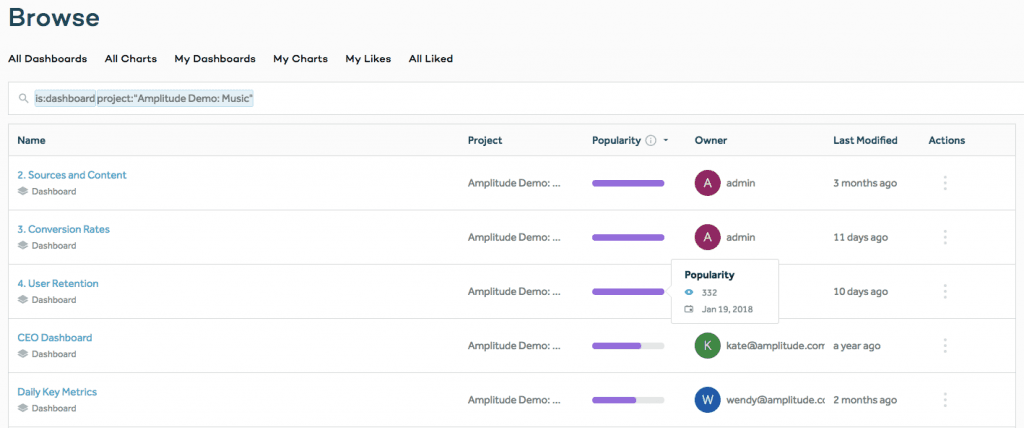Click 'a year ago' modified date

857,346
